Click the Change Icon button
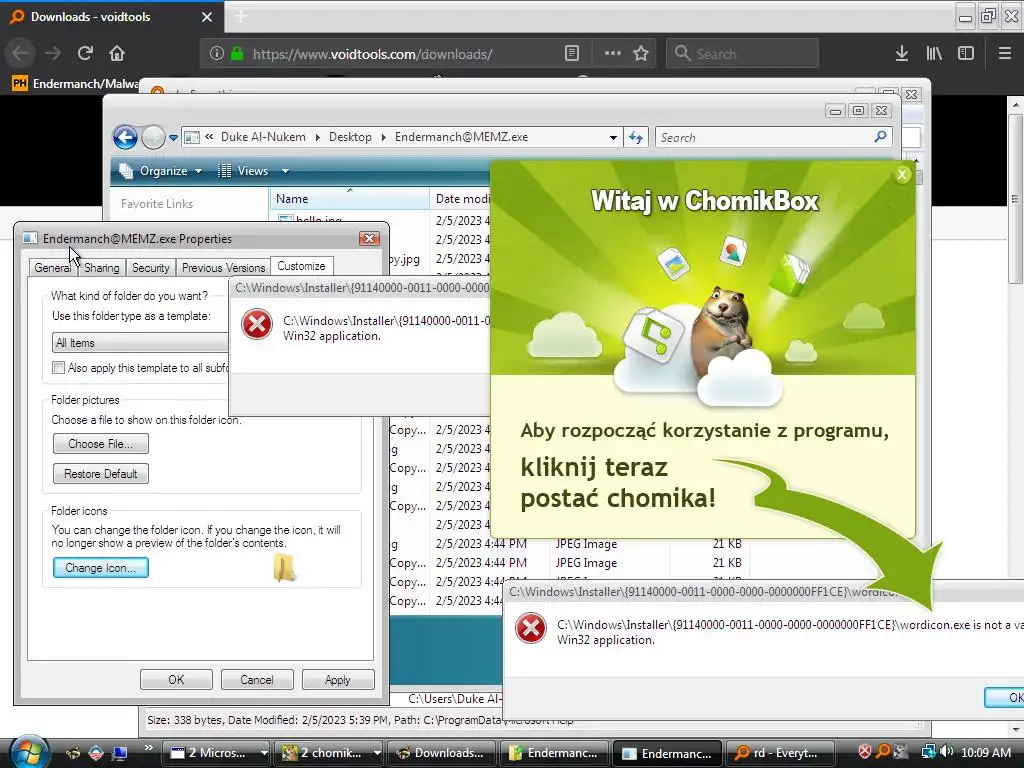The height and width of the screenshot is (768, 1024). point(101,568)
